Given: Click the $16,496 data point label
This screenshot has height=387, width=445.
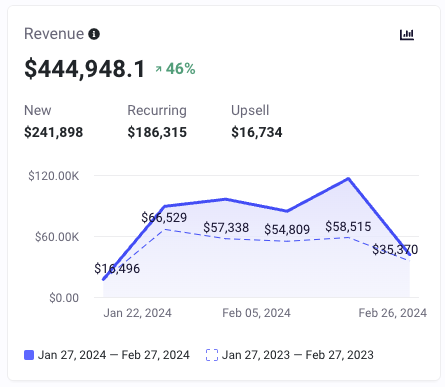Looking at the screenshot, I should click(117, 268).
